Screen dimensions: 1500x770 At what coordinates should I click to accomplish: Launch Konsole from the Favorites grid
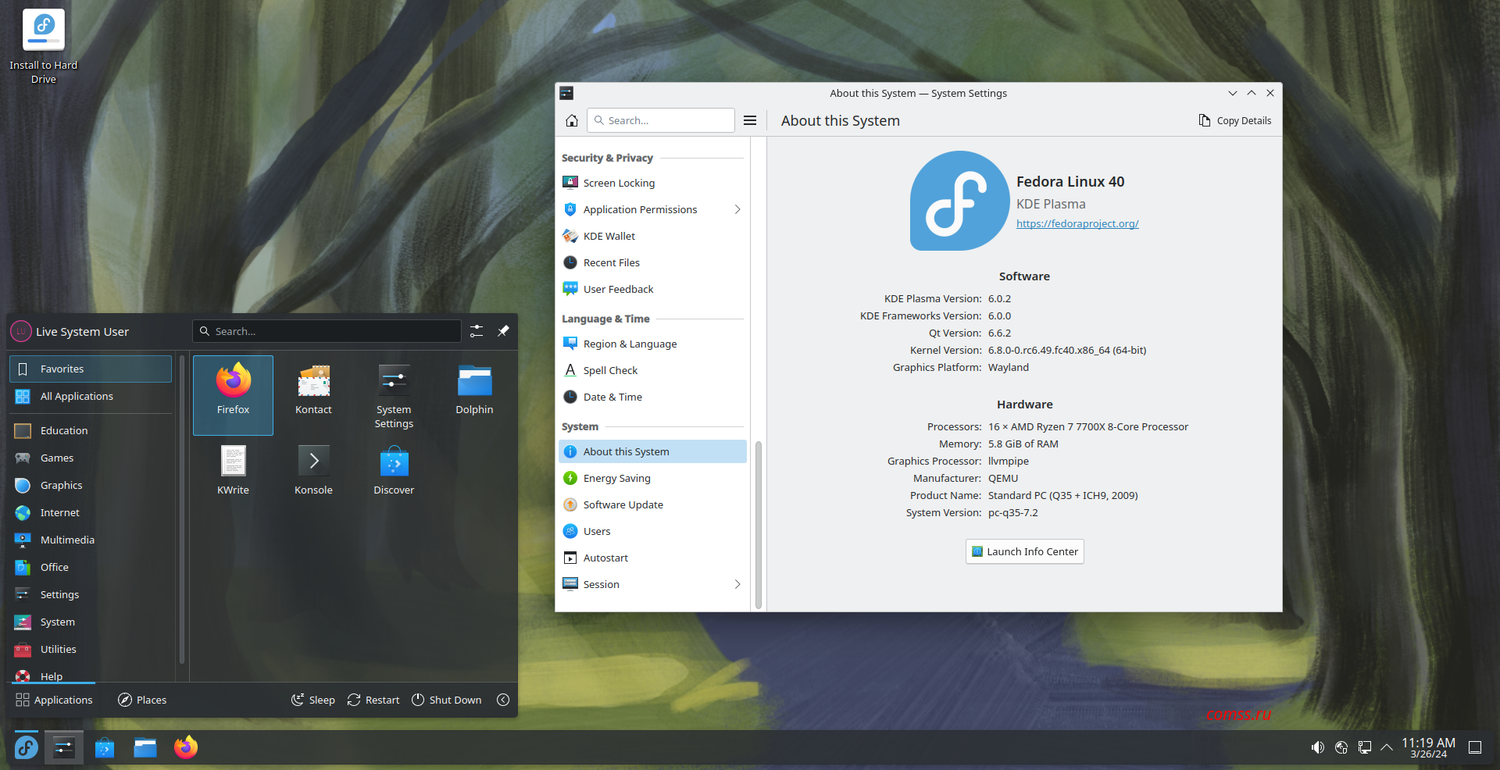[313, 472]
